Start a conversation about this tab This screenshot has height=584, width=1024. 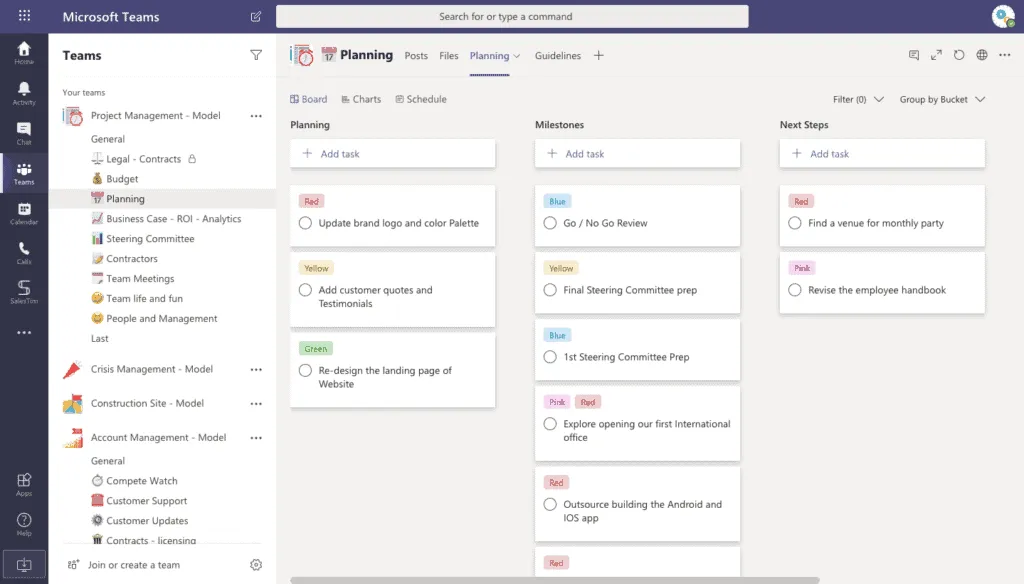913,56
